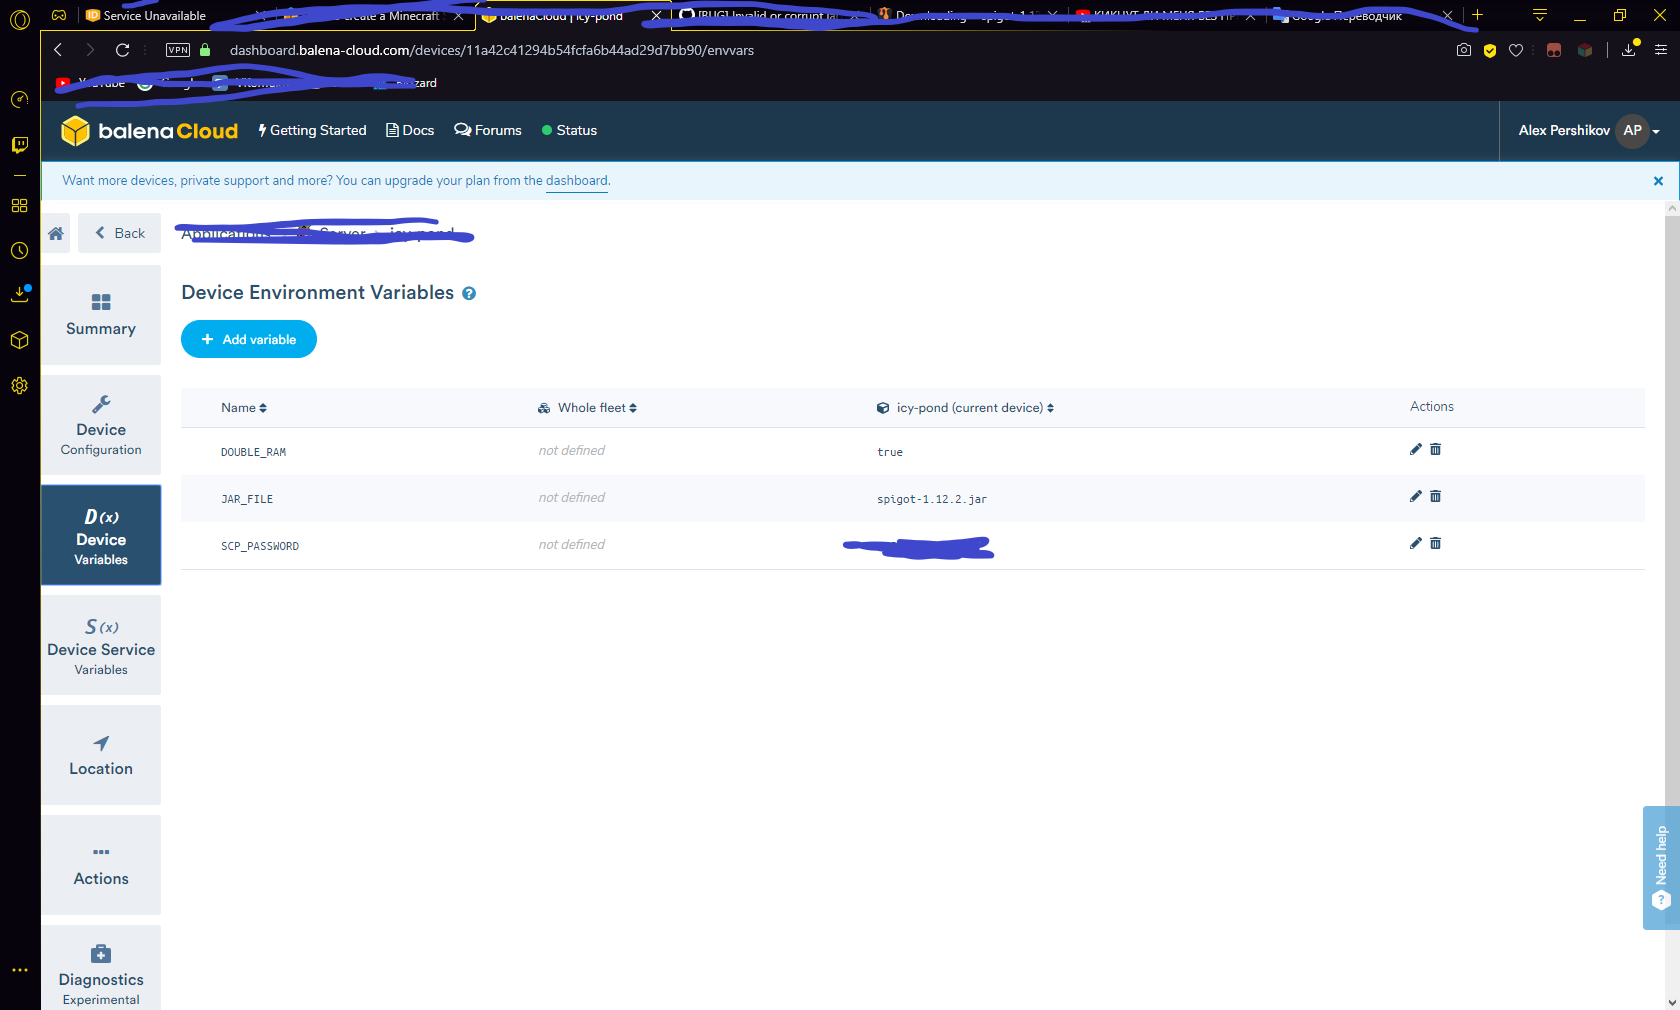Switch to the Service Unavailable browser tab
1680x1010 pixels.
(x=155, y=15)
